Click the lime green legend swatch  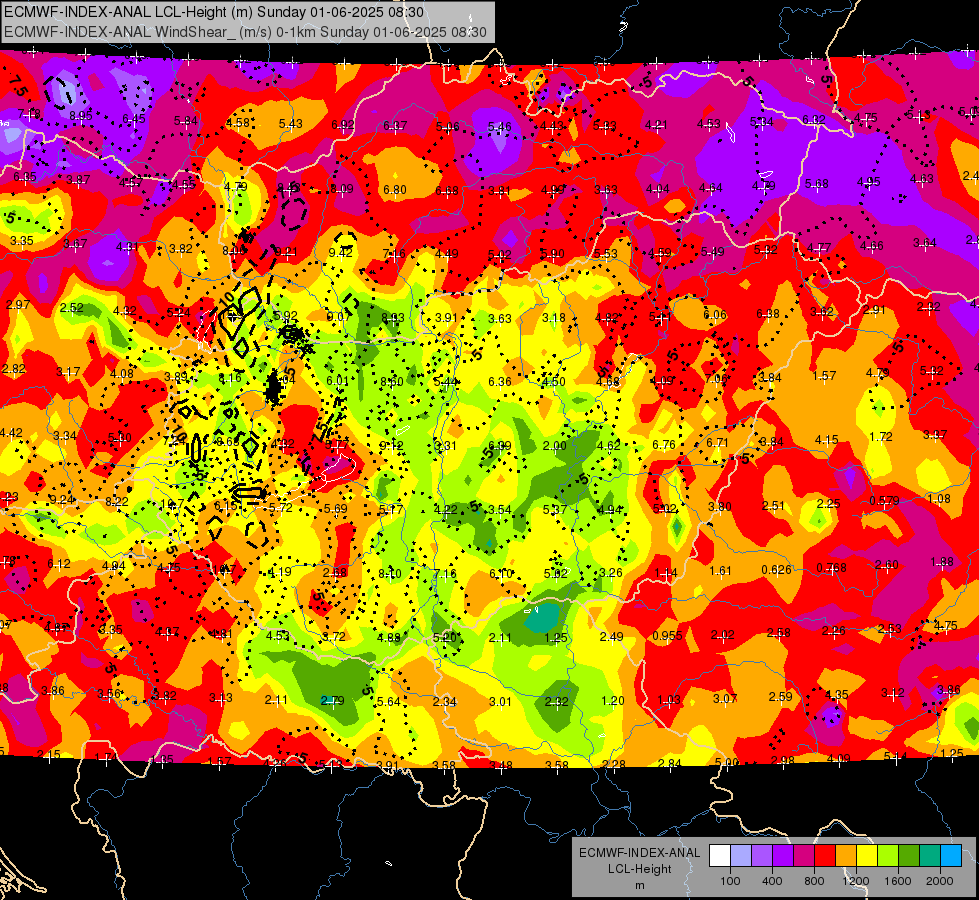coord(888,855)
